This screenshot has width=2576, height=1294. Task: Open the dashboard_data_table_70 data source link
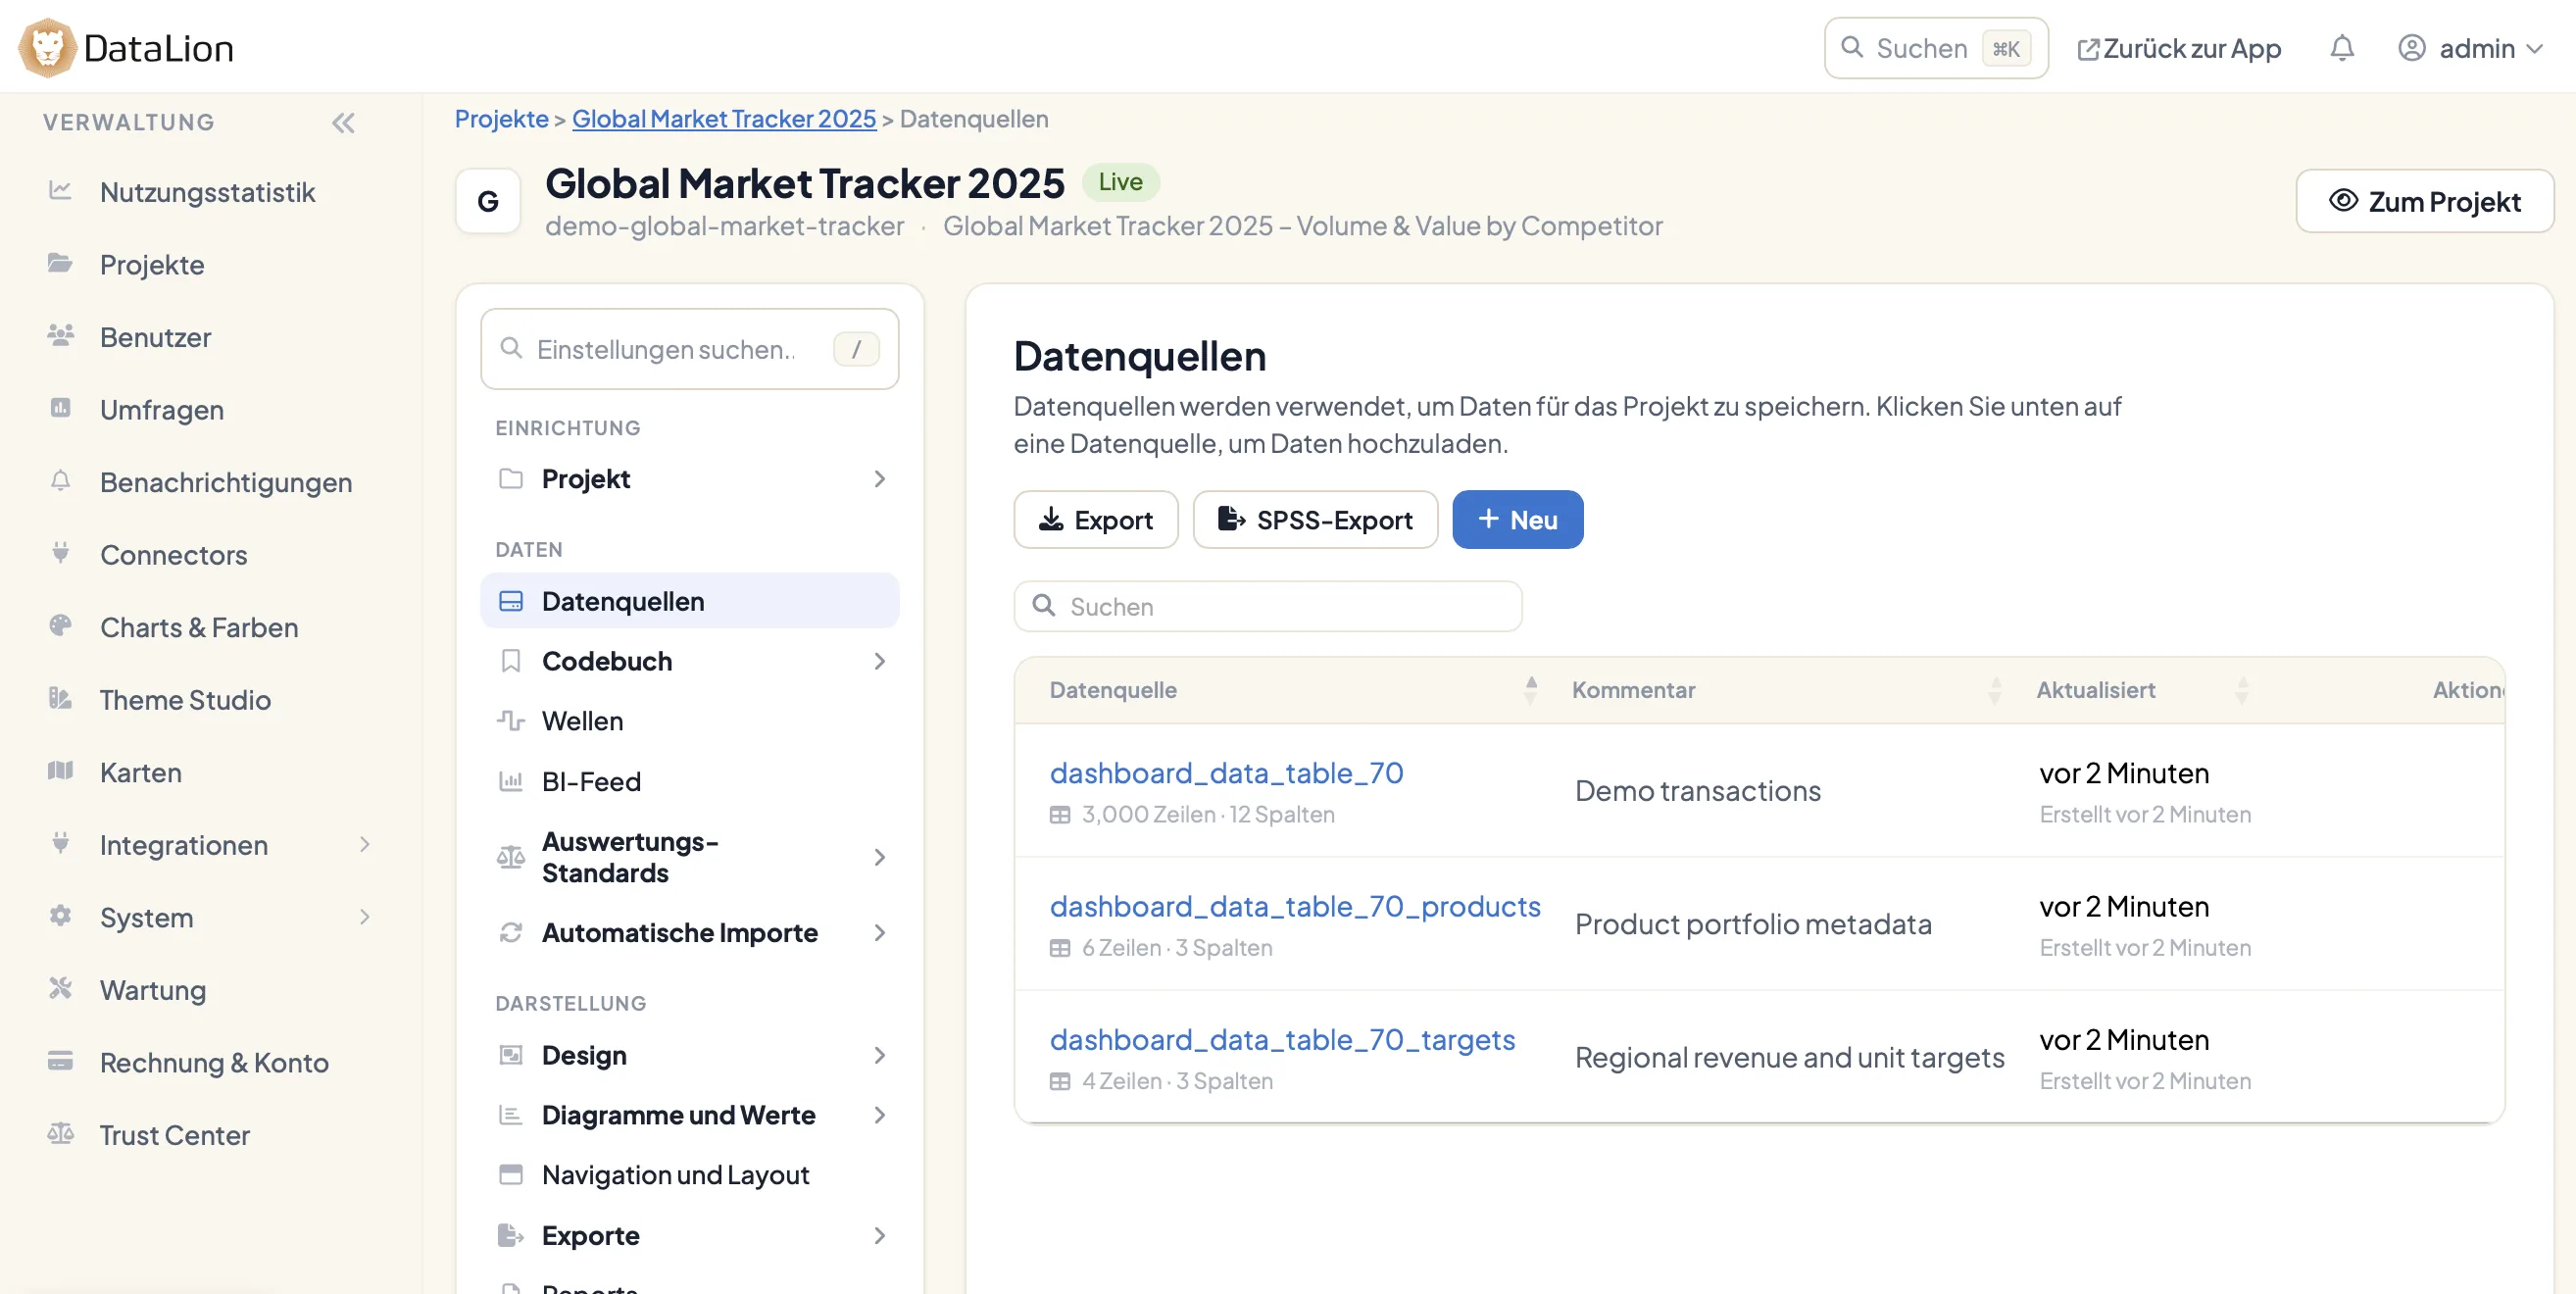(1226, 773)
